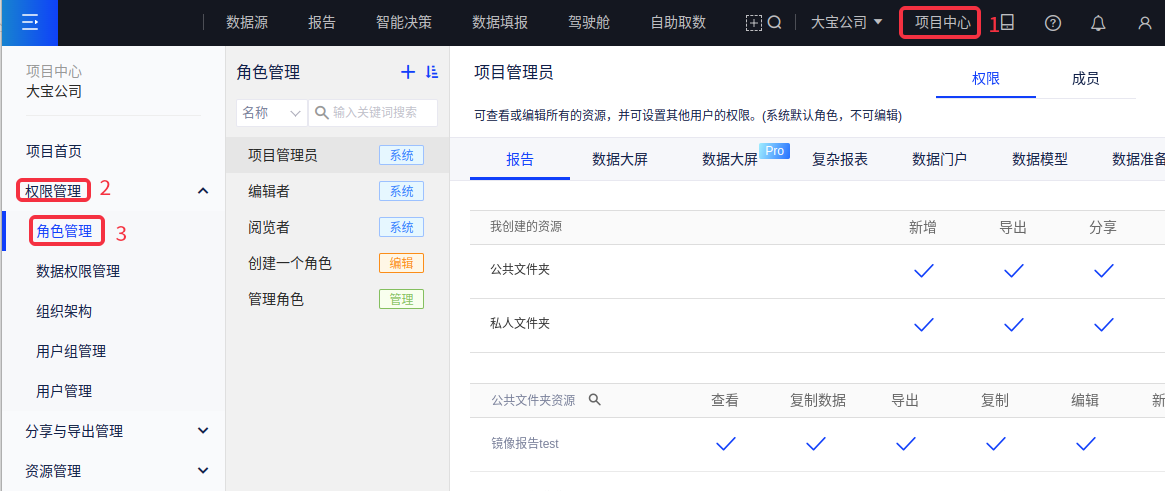Screen dimensions: 1165x491
Task: Open the 名称 filter dropdown
Action: click(271, 113)
